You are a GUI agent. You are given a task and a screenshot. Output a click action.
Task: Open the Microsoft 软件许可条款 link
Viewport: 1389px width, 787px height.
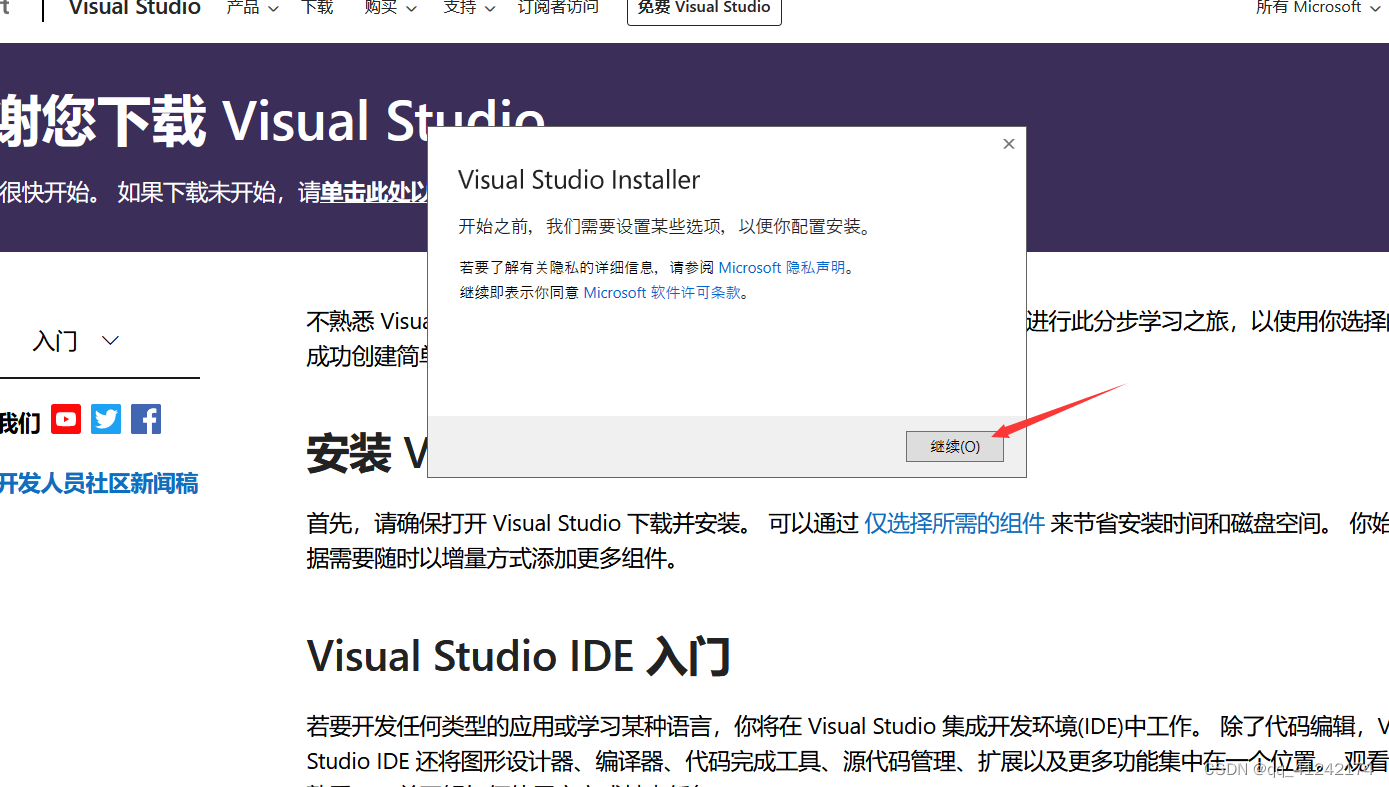[x=663, y=293]
